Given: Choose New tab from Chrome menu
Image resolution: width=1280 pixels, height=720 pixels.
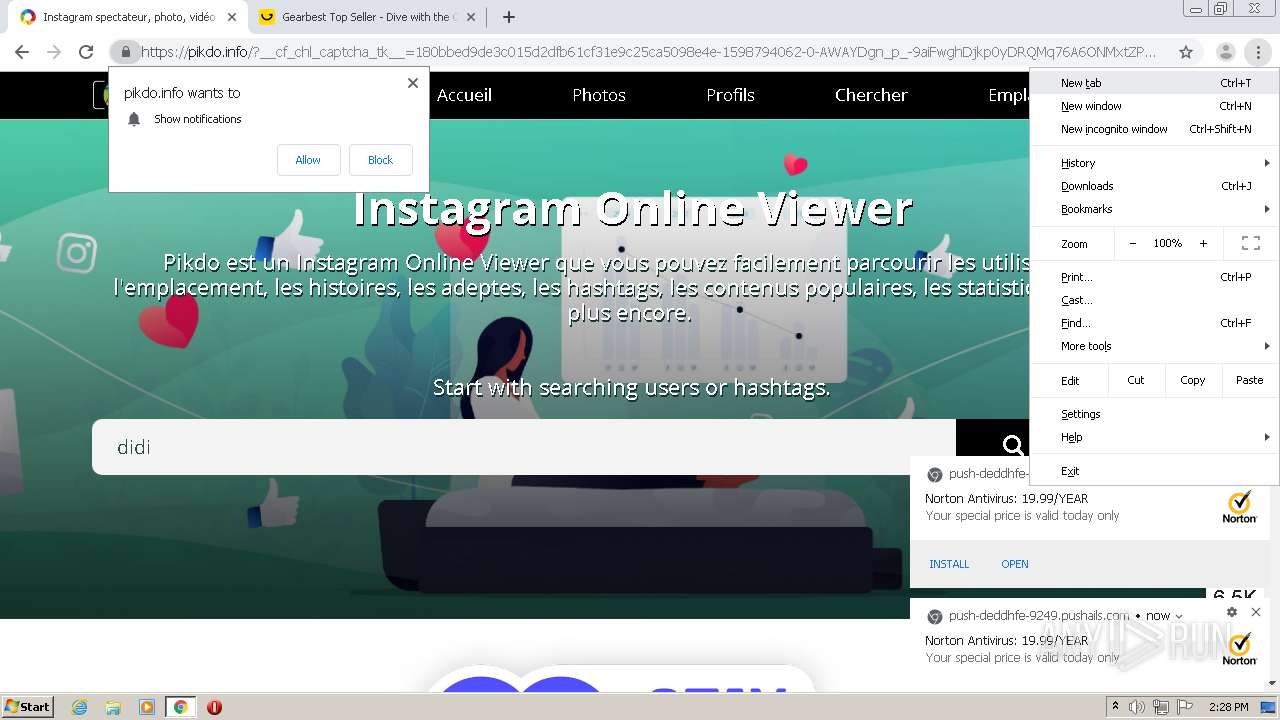Looking at the screenshot, I should (x=1155, y=83).
